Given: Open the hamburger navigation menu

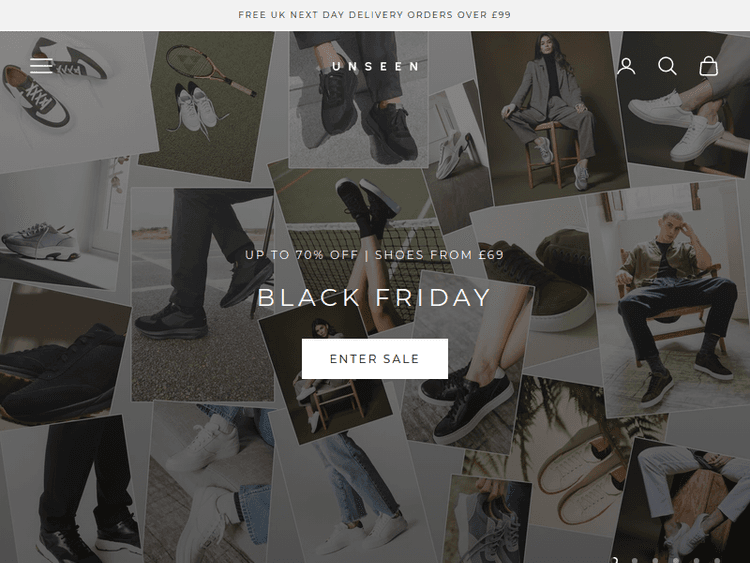Looking at the screenshot, I should click(41, 66).
